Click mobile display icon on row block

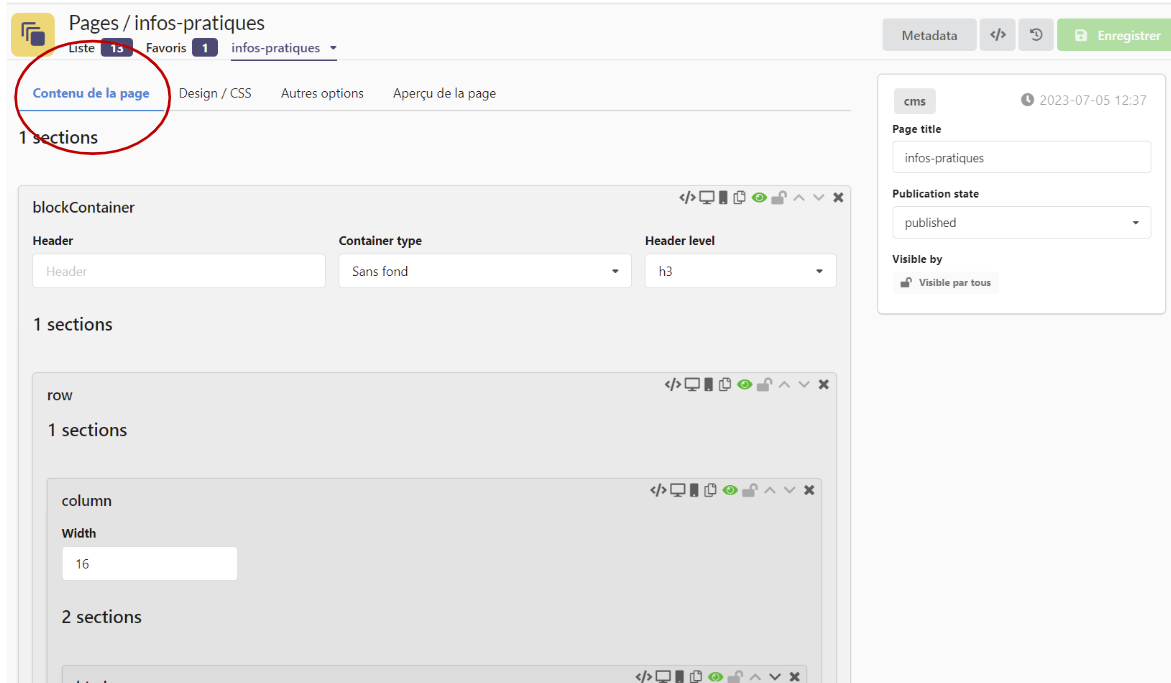point(709,385)
